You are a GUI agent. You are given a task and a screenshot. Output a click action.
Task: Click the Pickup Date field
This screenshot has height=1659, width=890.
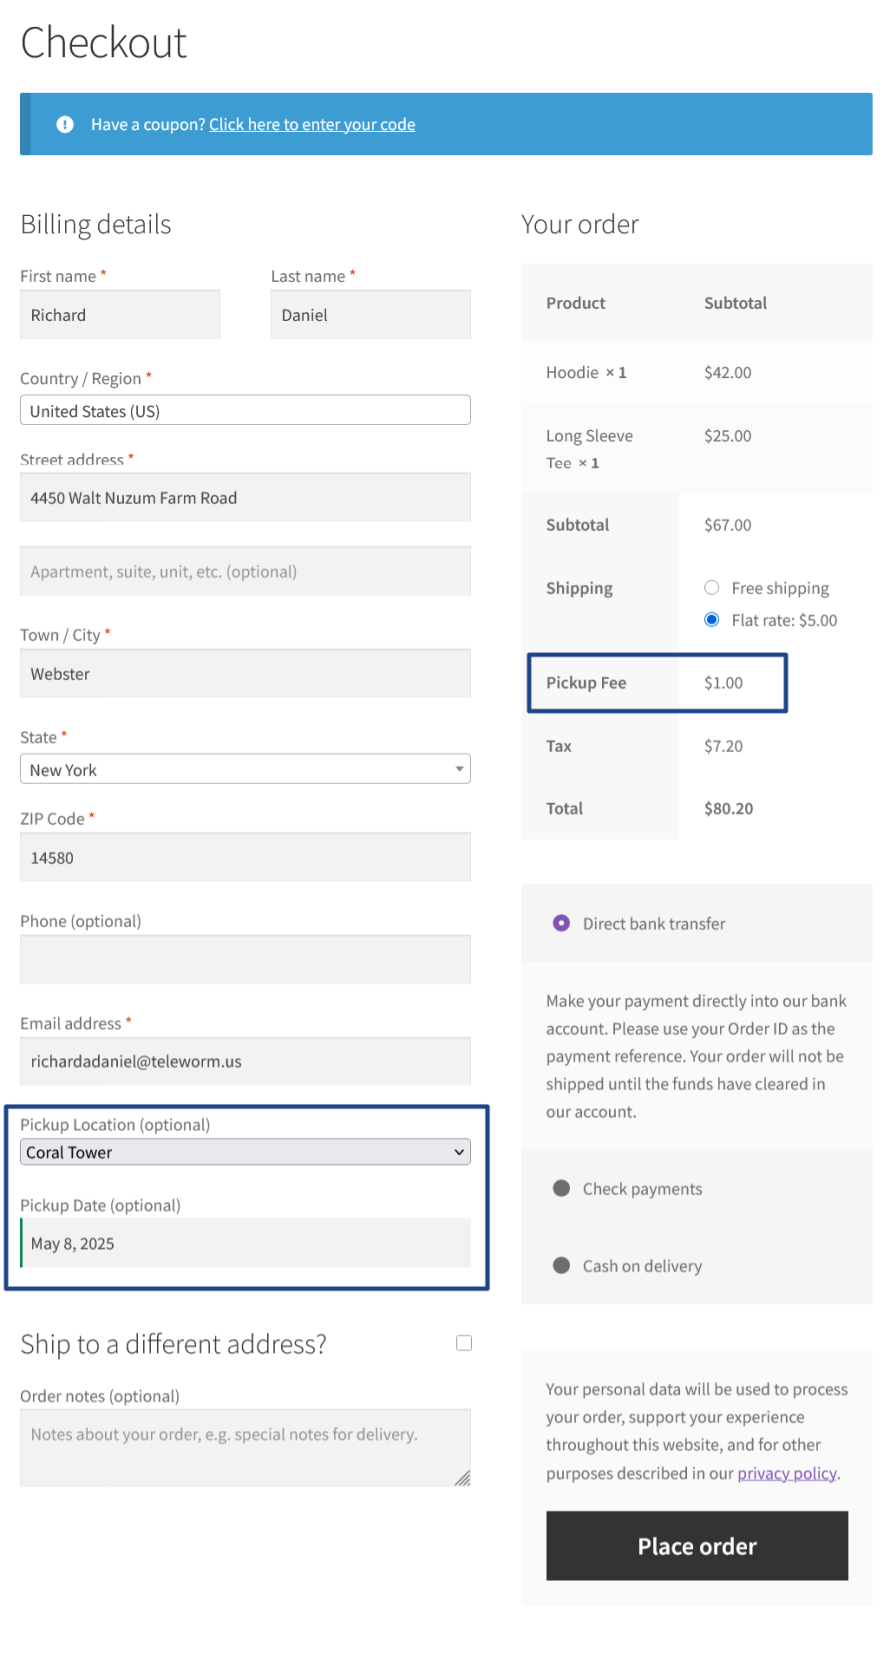click(x=245, y=1243)
